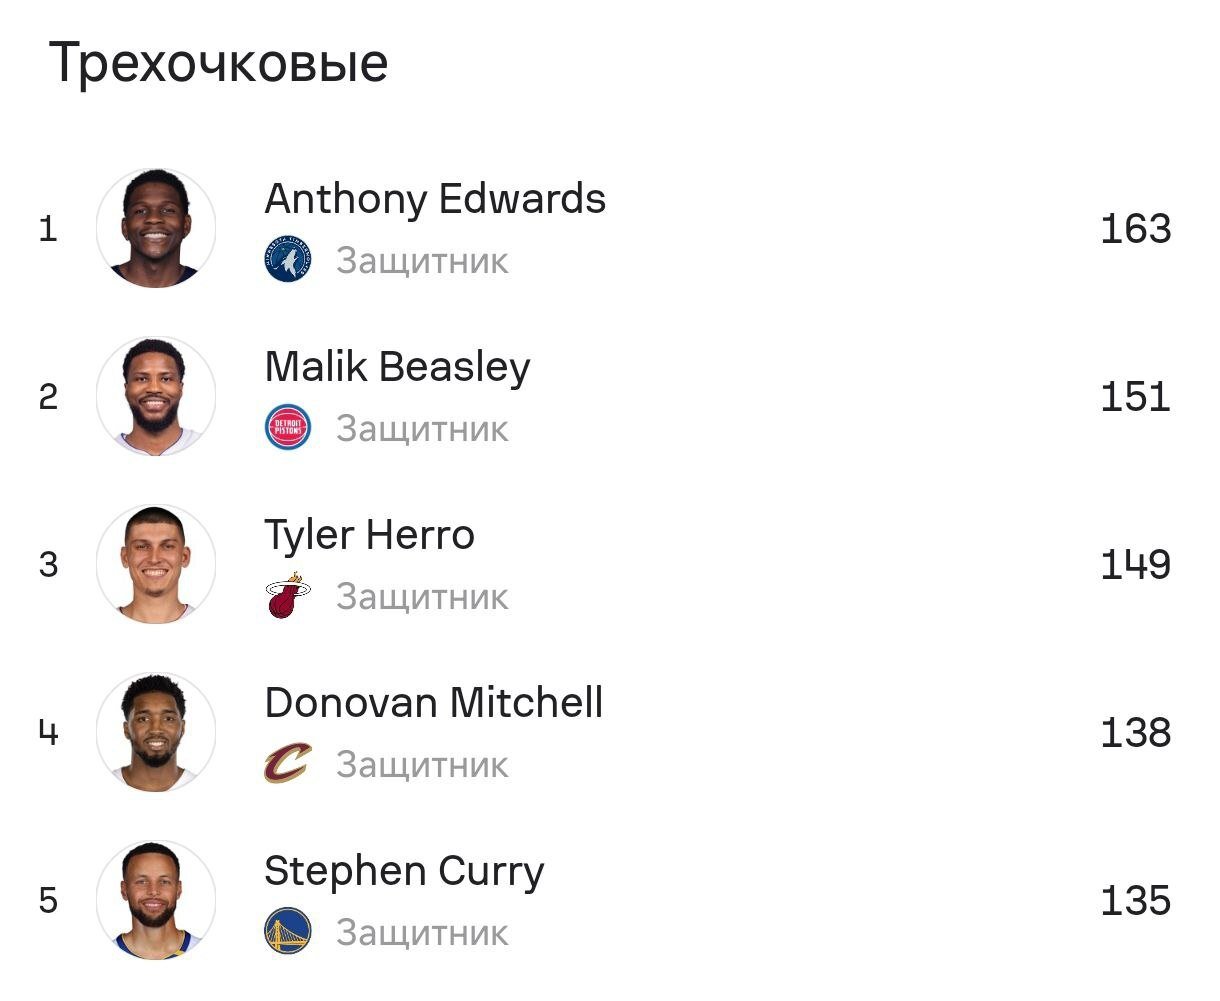Open Malik Beasley's player photo
This screenshot has height=1001, width=1220.
pos(156,397)
